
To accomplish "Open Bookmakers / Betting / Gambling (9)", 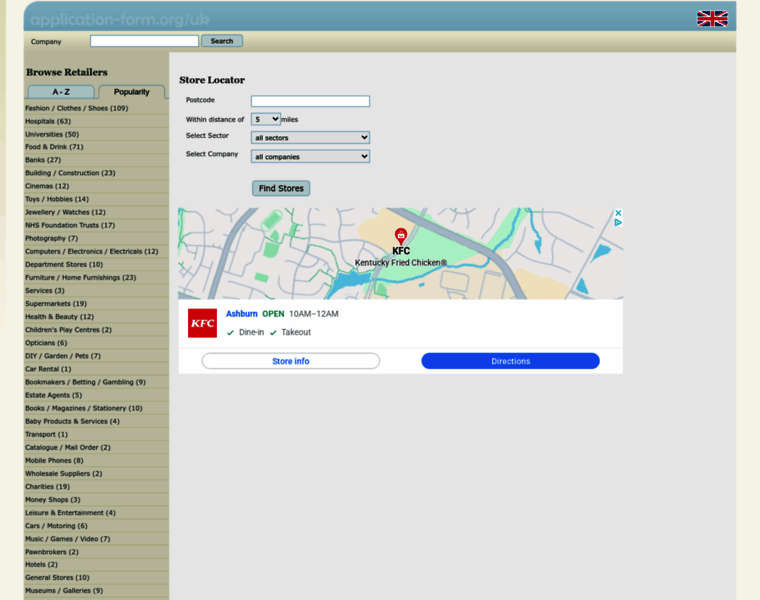I will coord(85,382).
